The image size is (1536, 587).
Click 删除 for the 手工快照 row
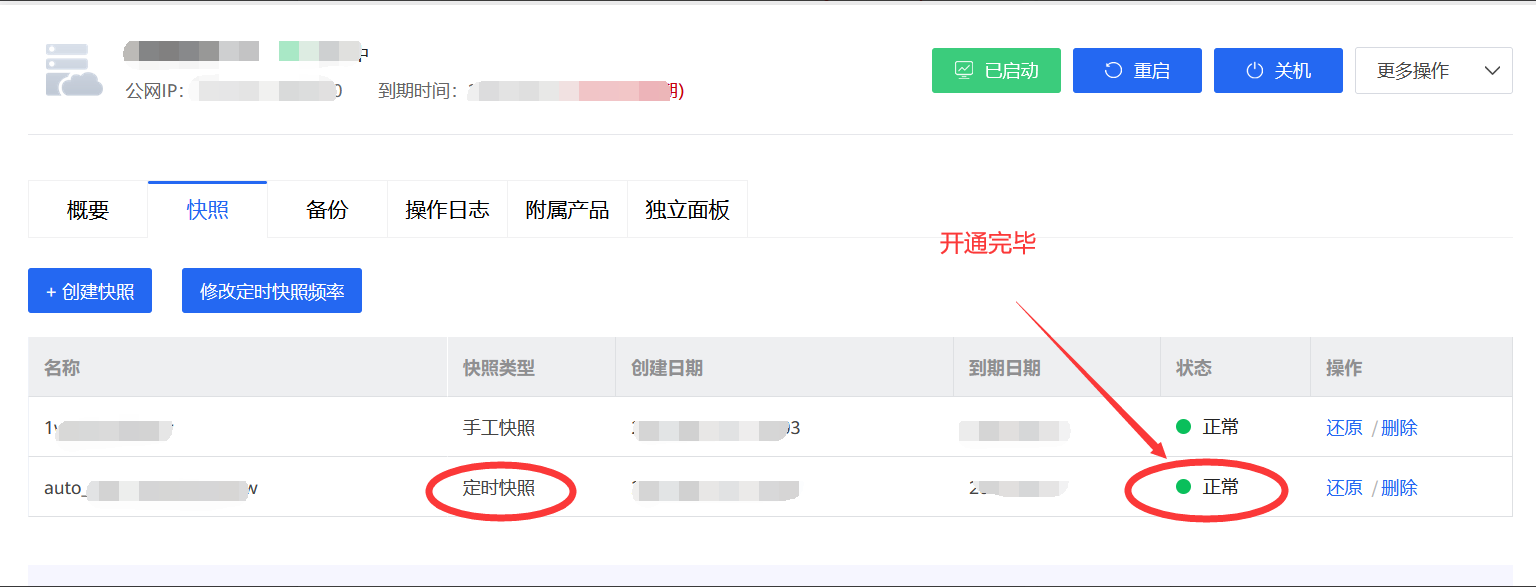1399,428
